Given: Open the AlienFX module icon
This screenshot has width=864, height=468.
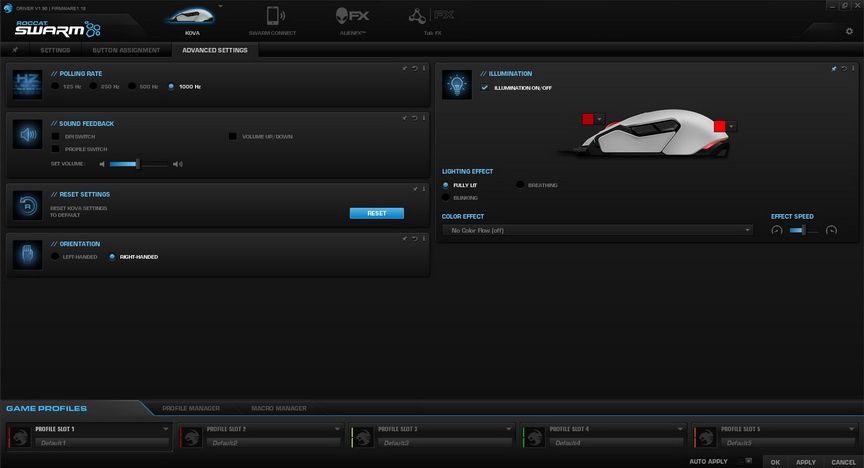Looking at the screenshot, I should tap(352, 15).
